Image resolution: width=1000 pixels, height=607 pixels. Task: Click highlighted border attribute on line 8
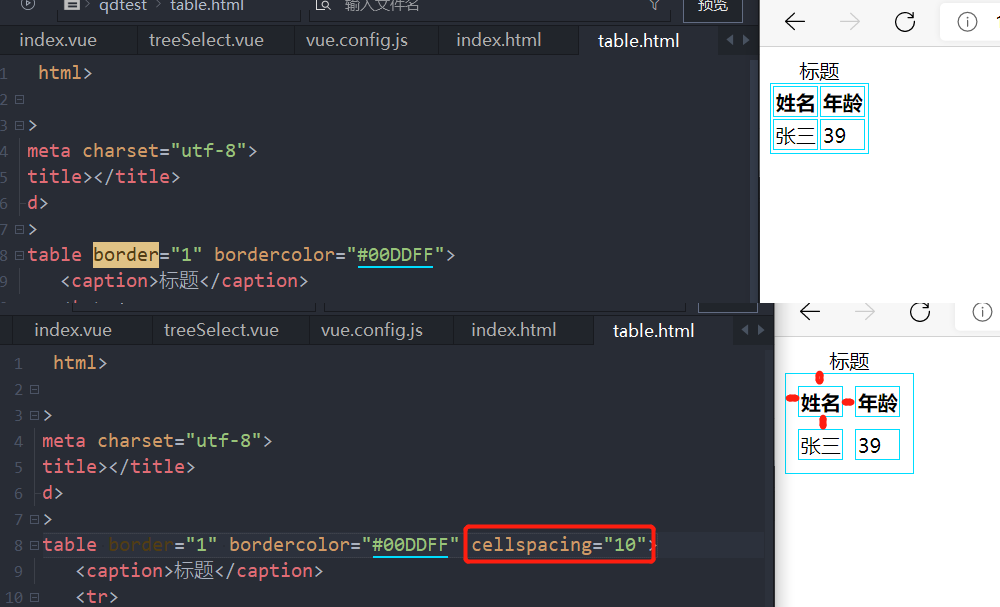[x=126, y=255]
